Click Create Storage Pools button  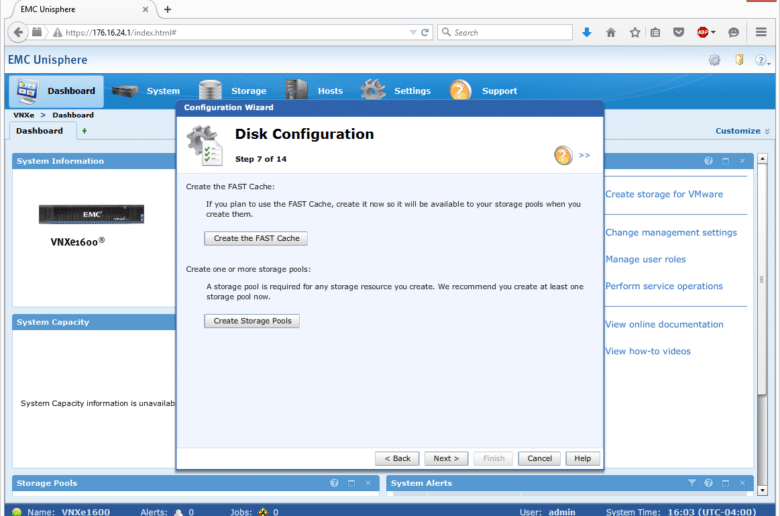coord(252,321)
